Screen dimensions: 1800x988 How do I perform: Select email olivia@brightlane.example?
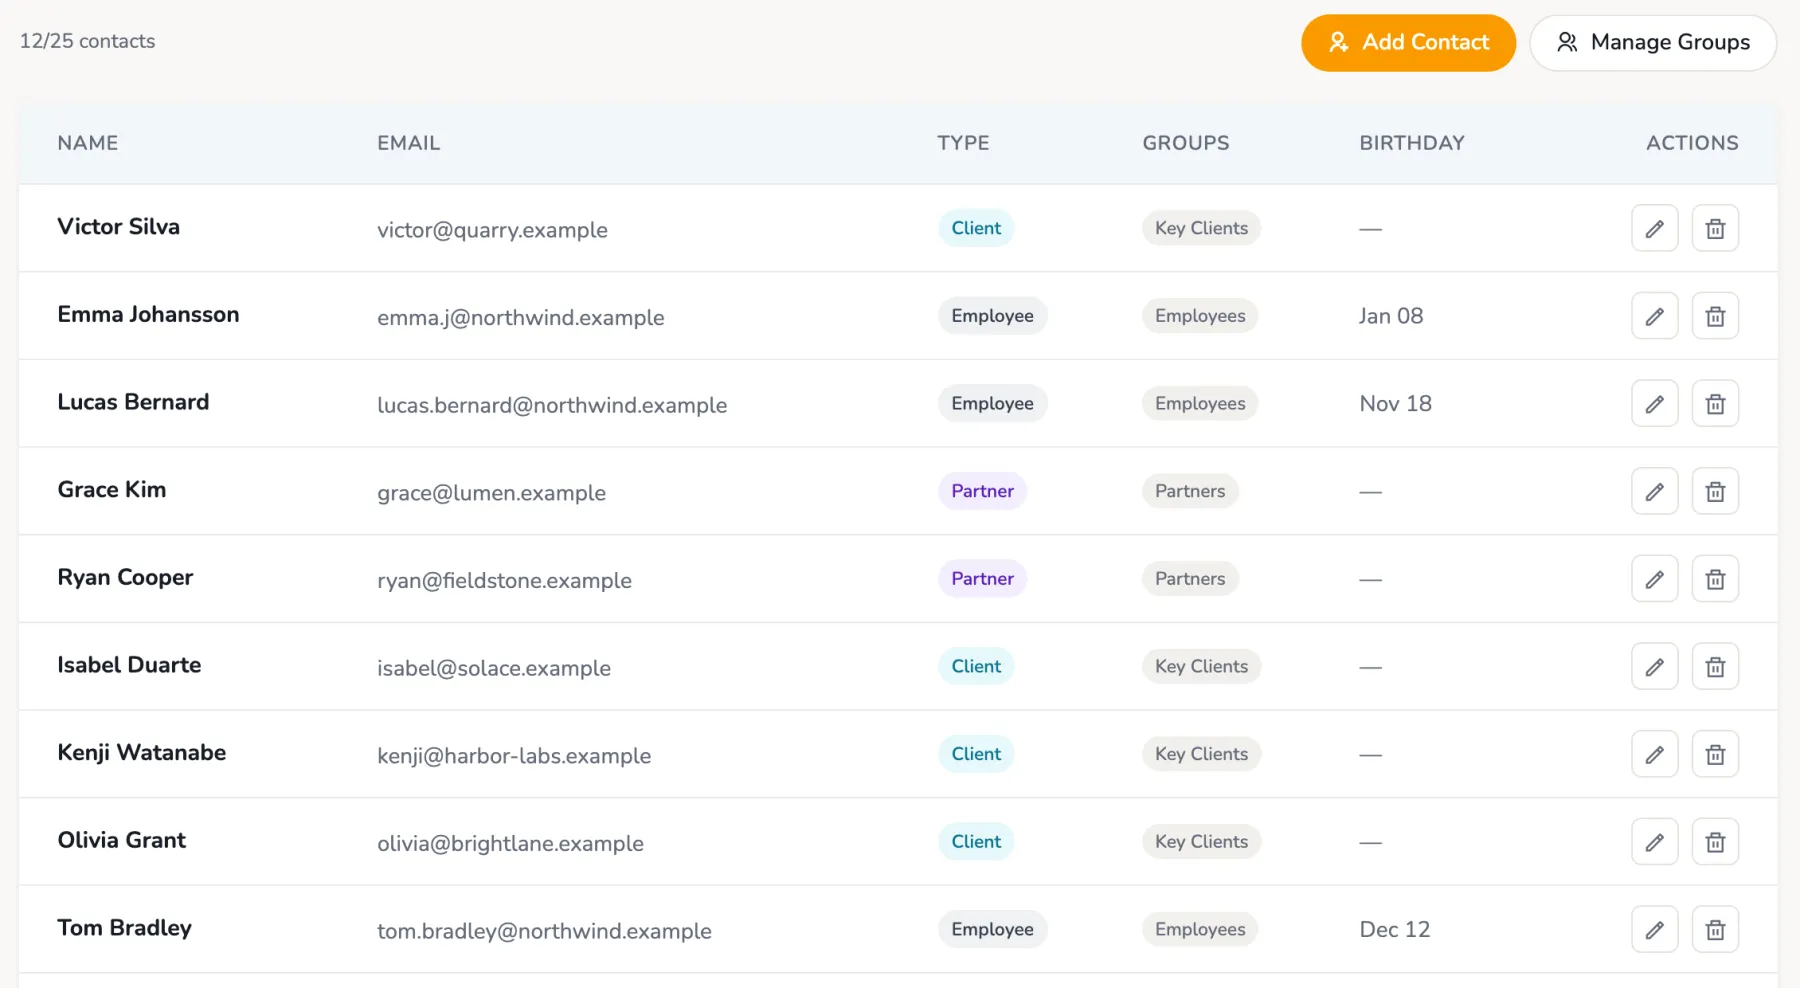[510, 844]
